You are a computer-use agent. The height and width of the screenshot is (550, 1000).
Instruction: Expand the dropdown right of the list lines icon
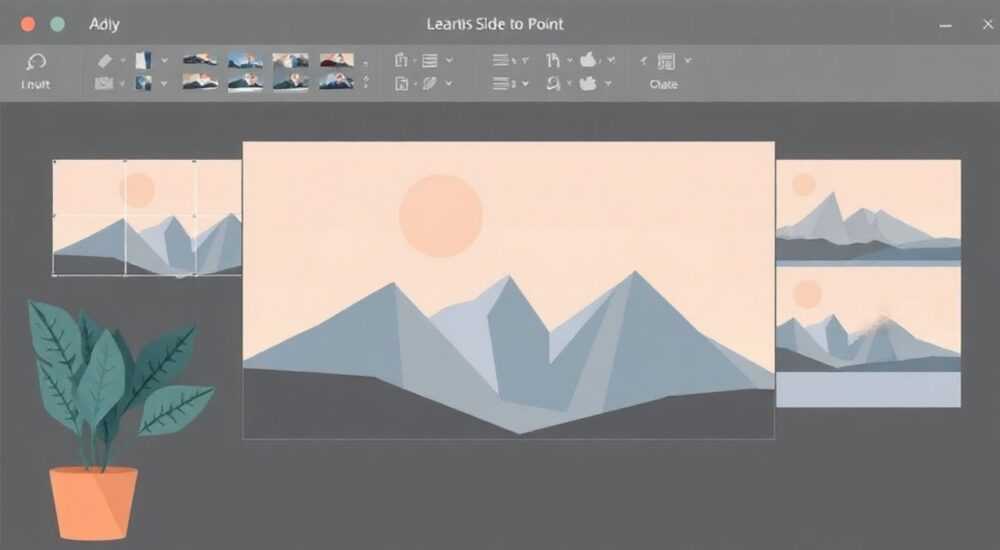coord(449,61)
